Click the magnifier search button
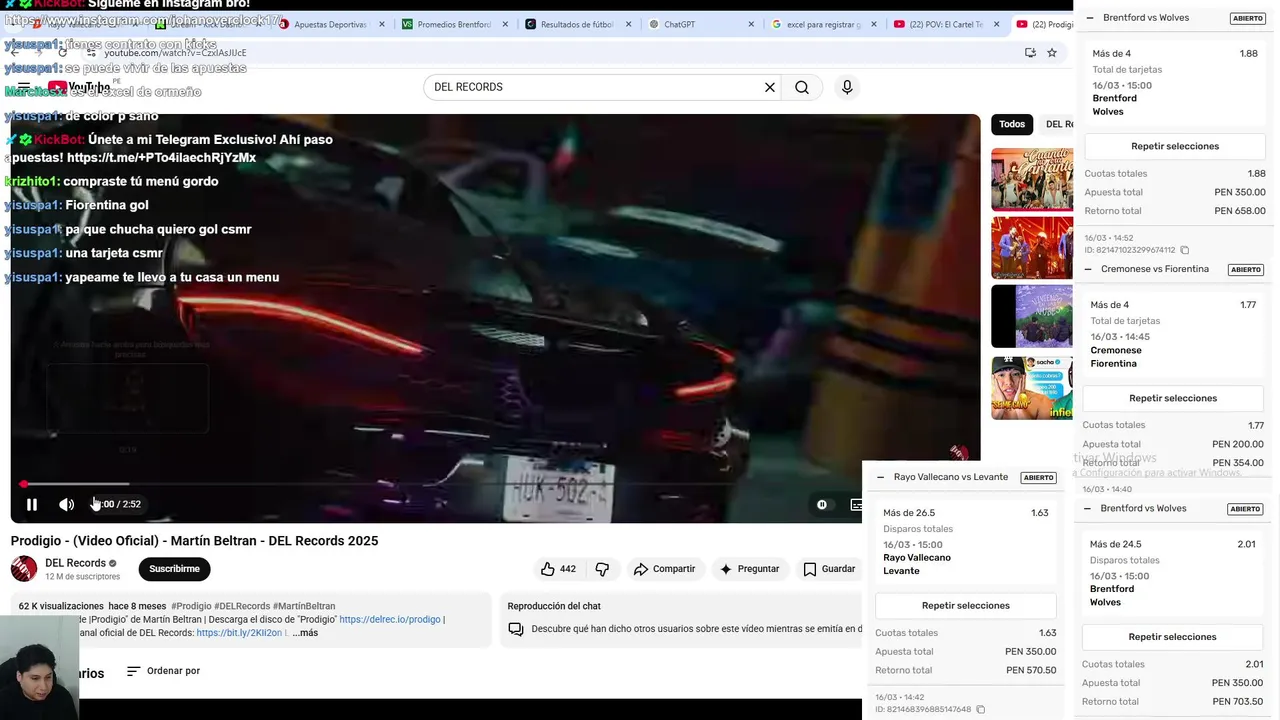 coord(802,87)
